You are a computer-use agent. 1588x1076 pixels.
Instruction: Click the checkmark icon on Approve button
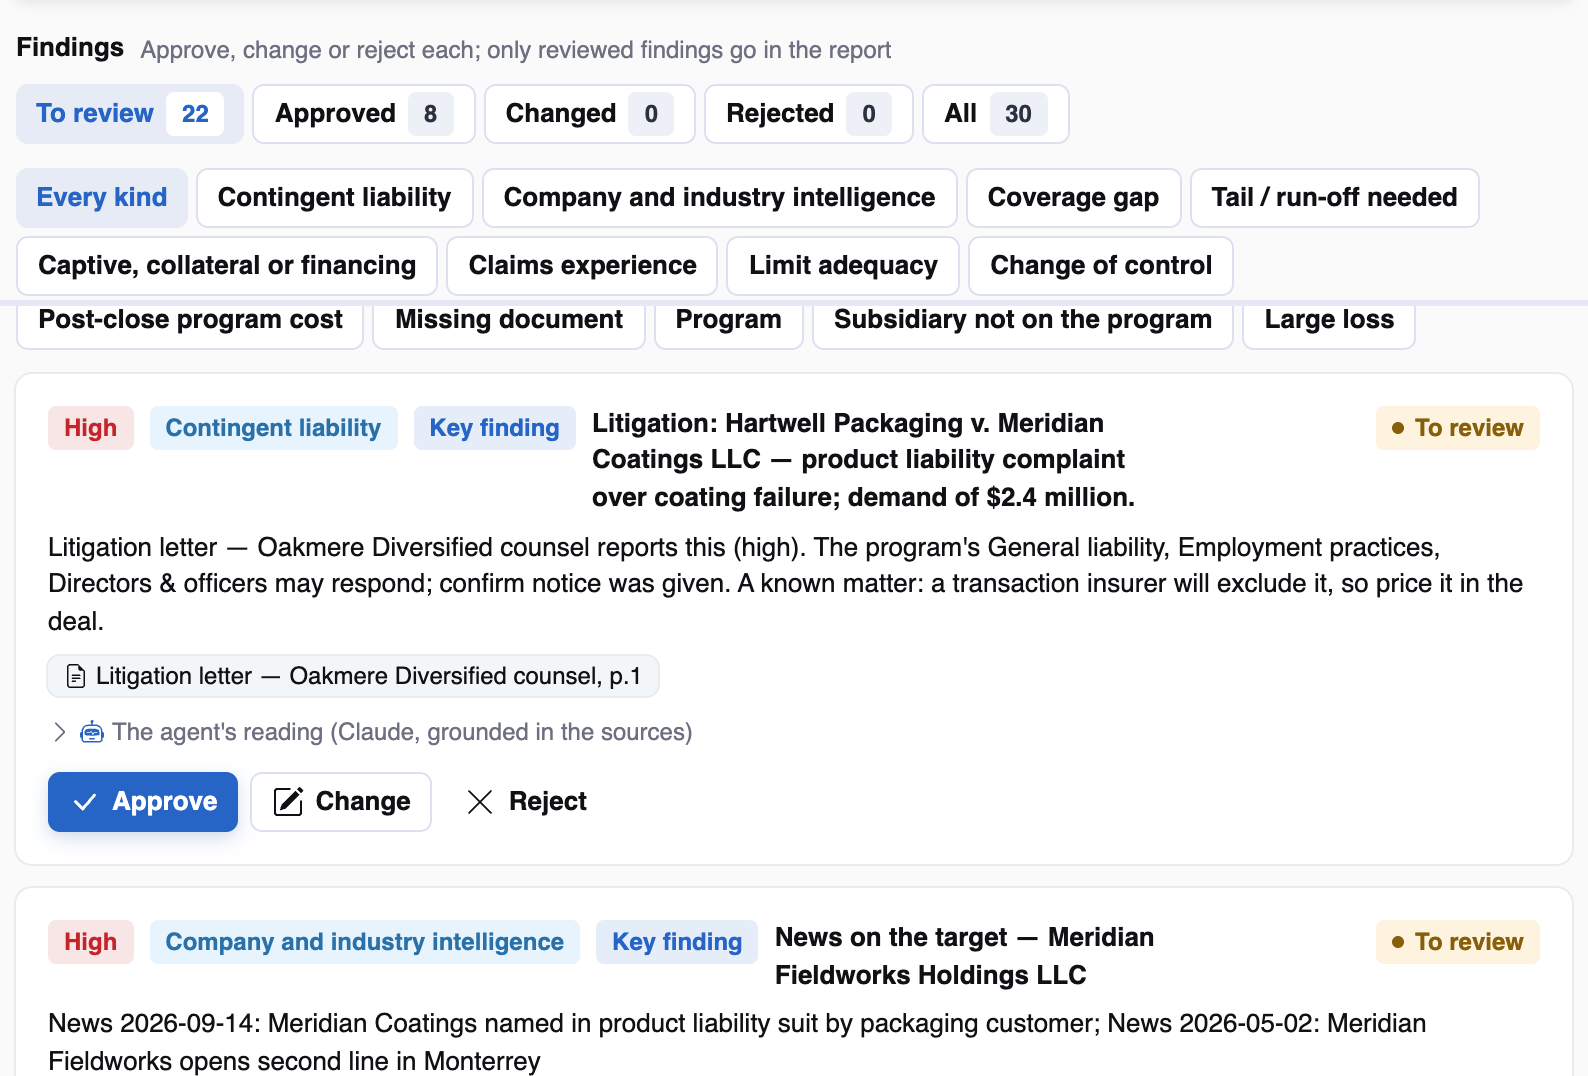(85, 802)
